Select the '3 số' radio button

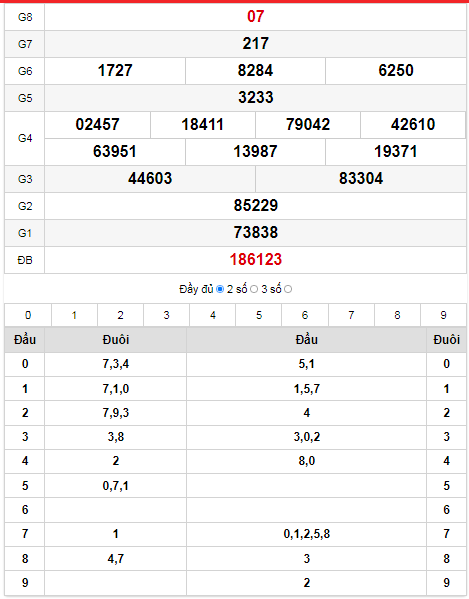288,289
